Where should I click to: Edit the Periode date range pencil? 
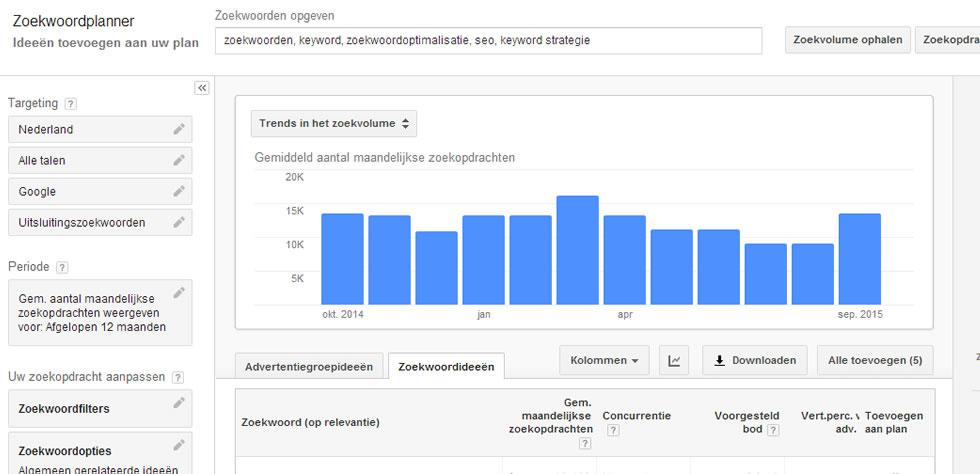(x=179, y=292)
